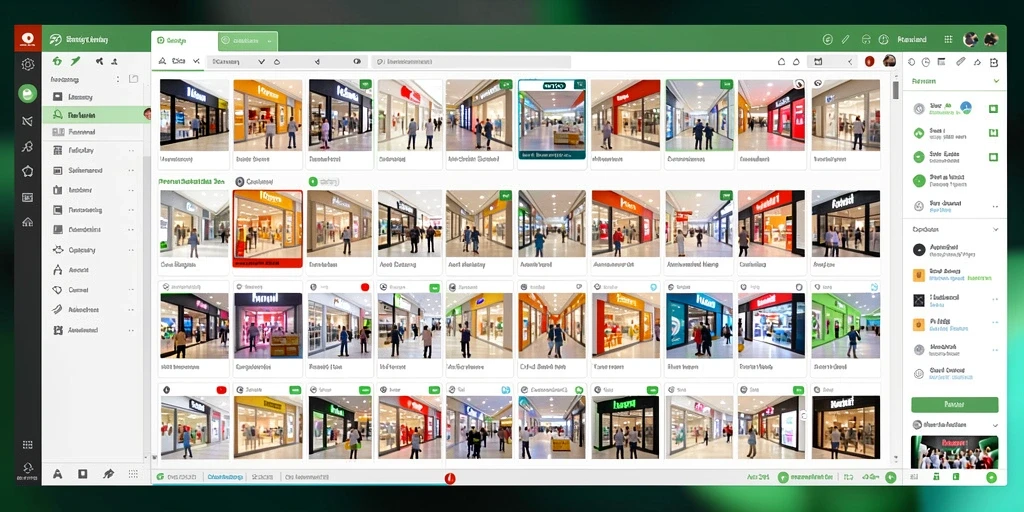
Task: Click the text label beside header clock icon
Action: [x=912, y=40]
